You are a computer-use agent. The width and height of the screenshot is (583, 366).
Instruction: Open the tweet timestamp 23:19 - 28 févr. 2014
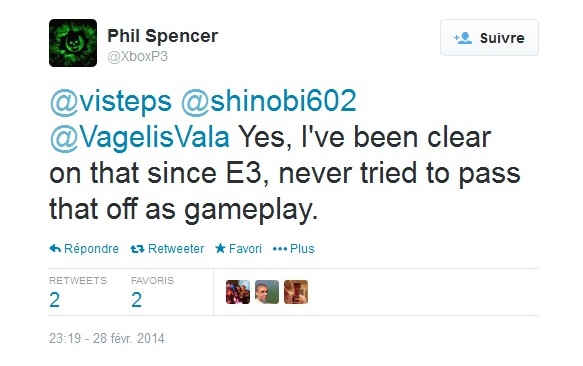click(x=107, y=338)
